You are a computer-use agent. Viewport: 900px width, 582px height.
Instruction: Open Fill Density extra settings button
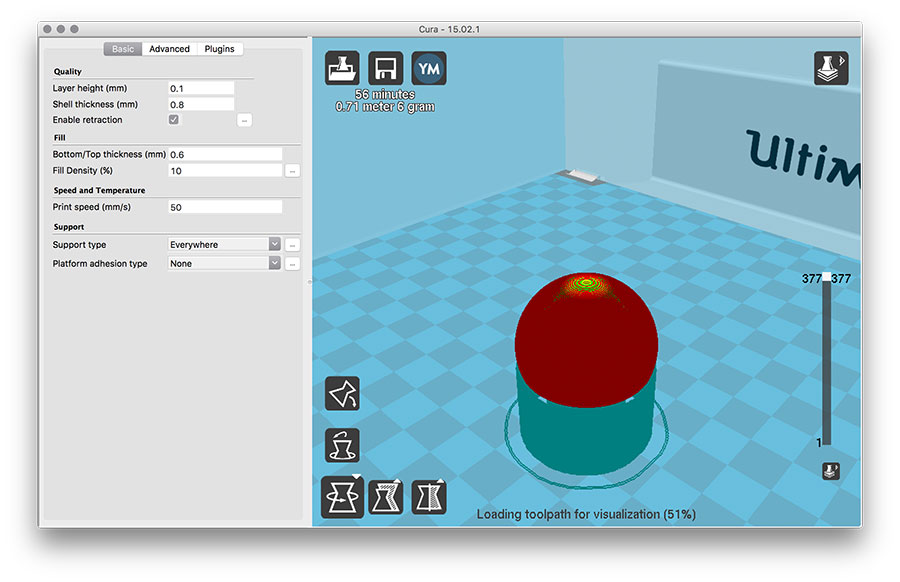pyautogui.click(x=292, y=171)
